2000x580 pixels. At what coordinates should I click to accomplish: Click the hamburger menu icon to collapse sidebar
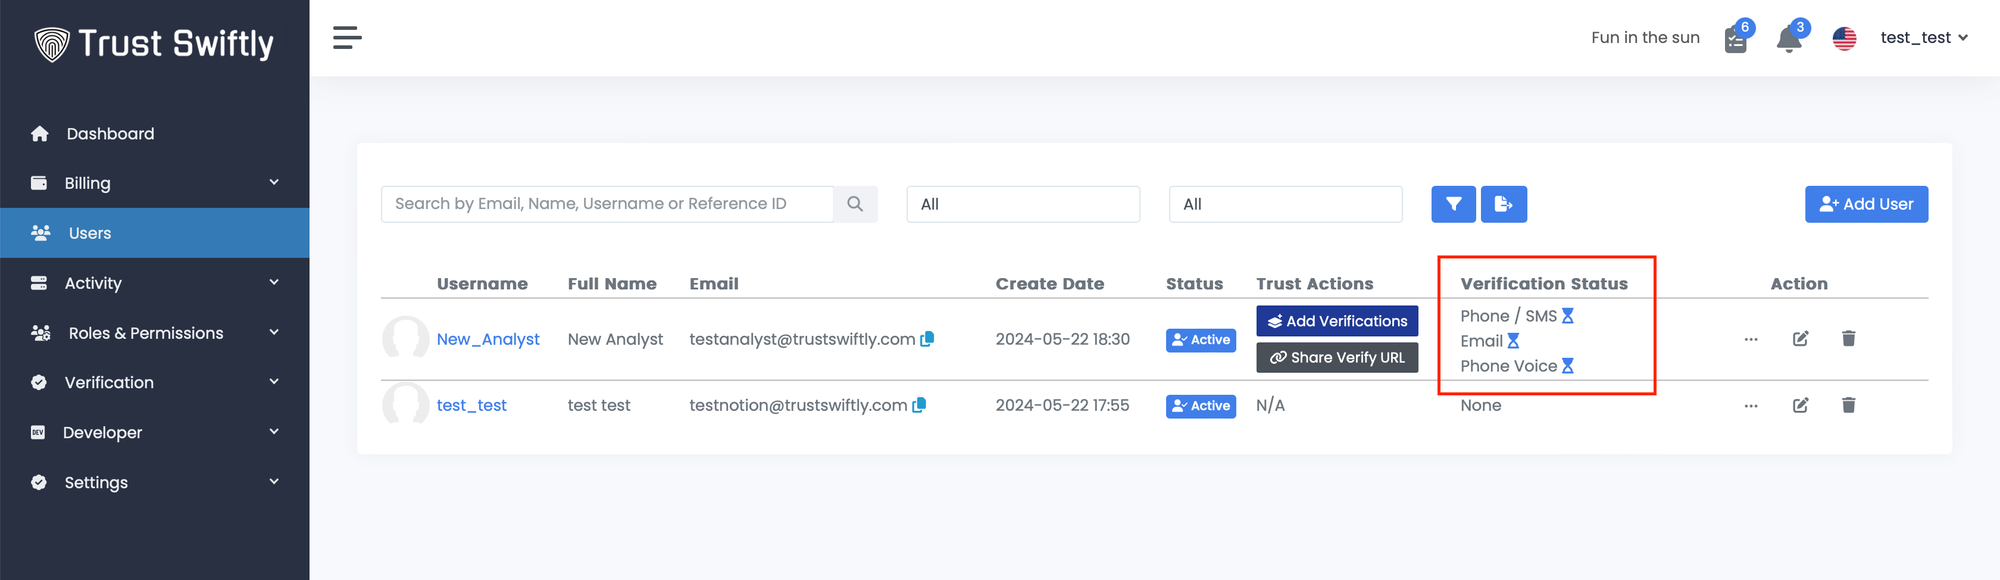pos(347,38)
